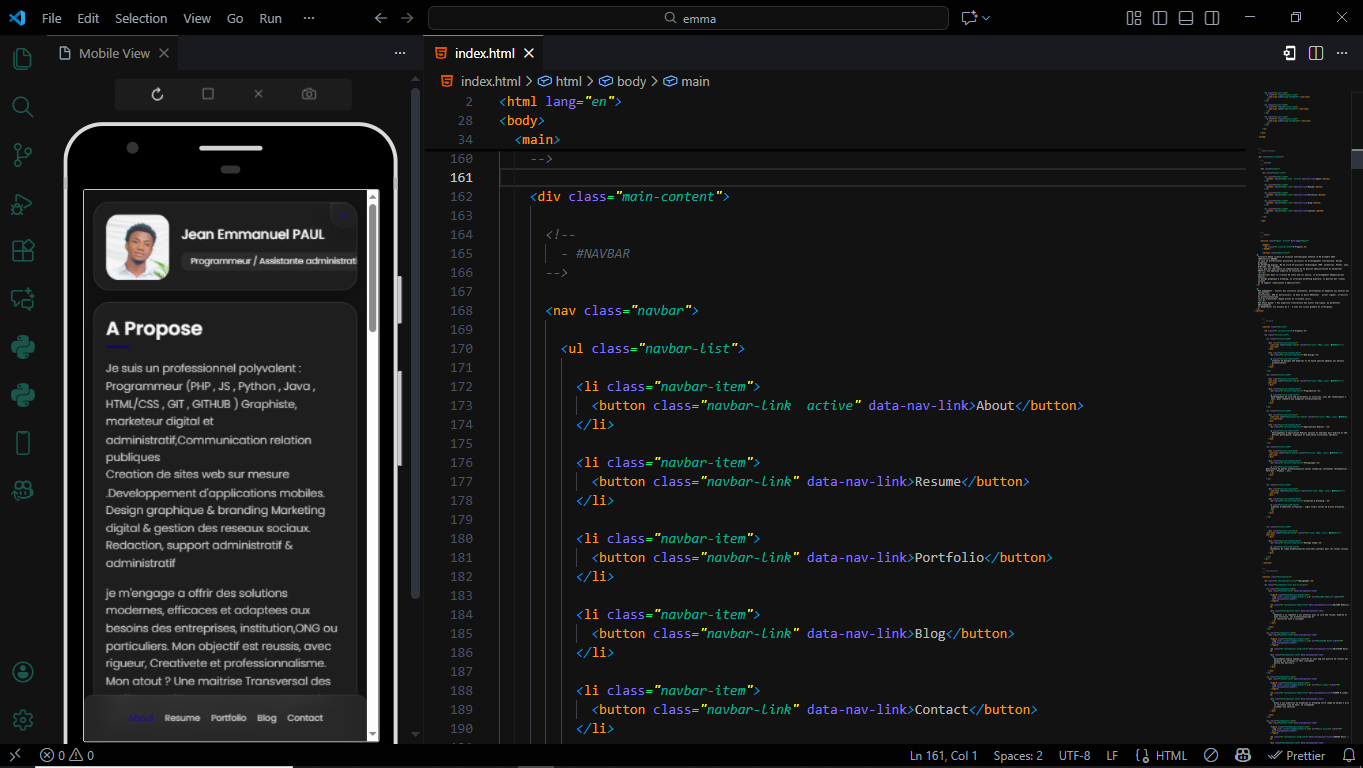
Task: Open Search in the activity bar
Action: pos(22,106)
